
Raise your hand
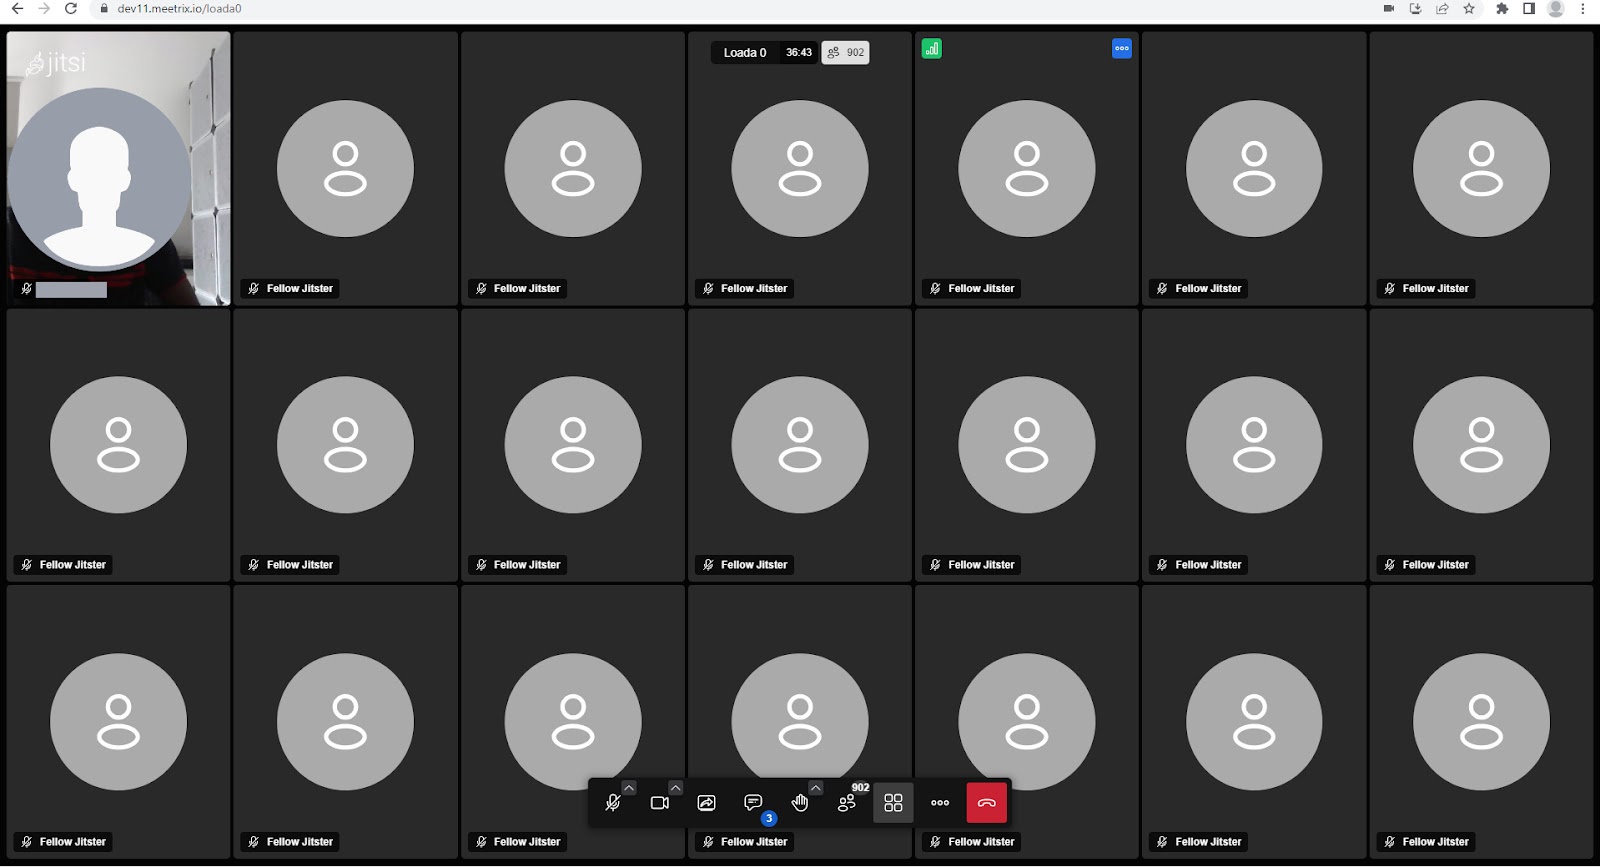[800, 803]
